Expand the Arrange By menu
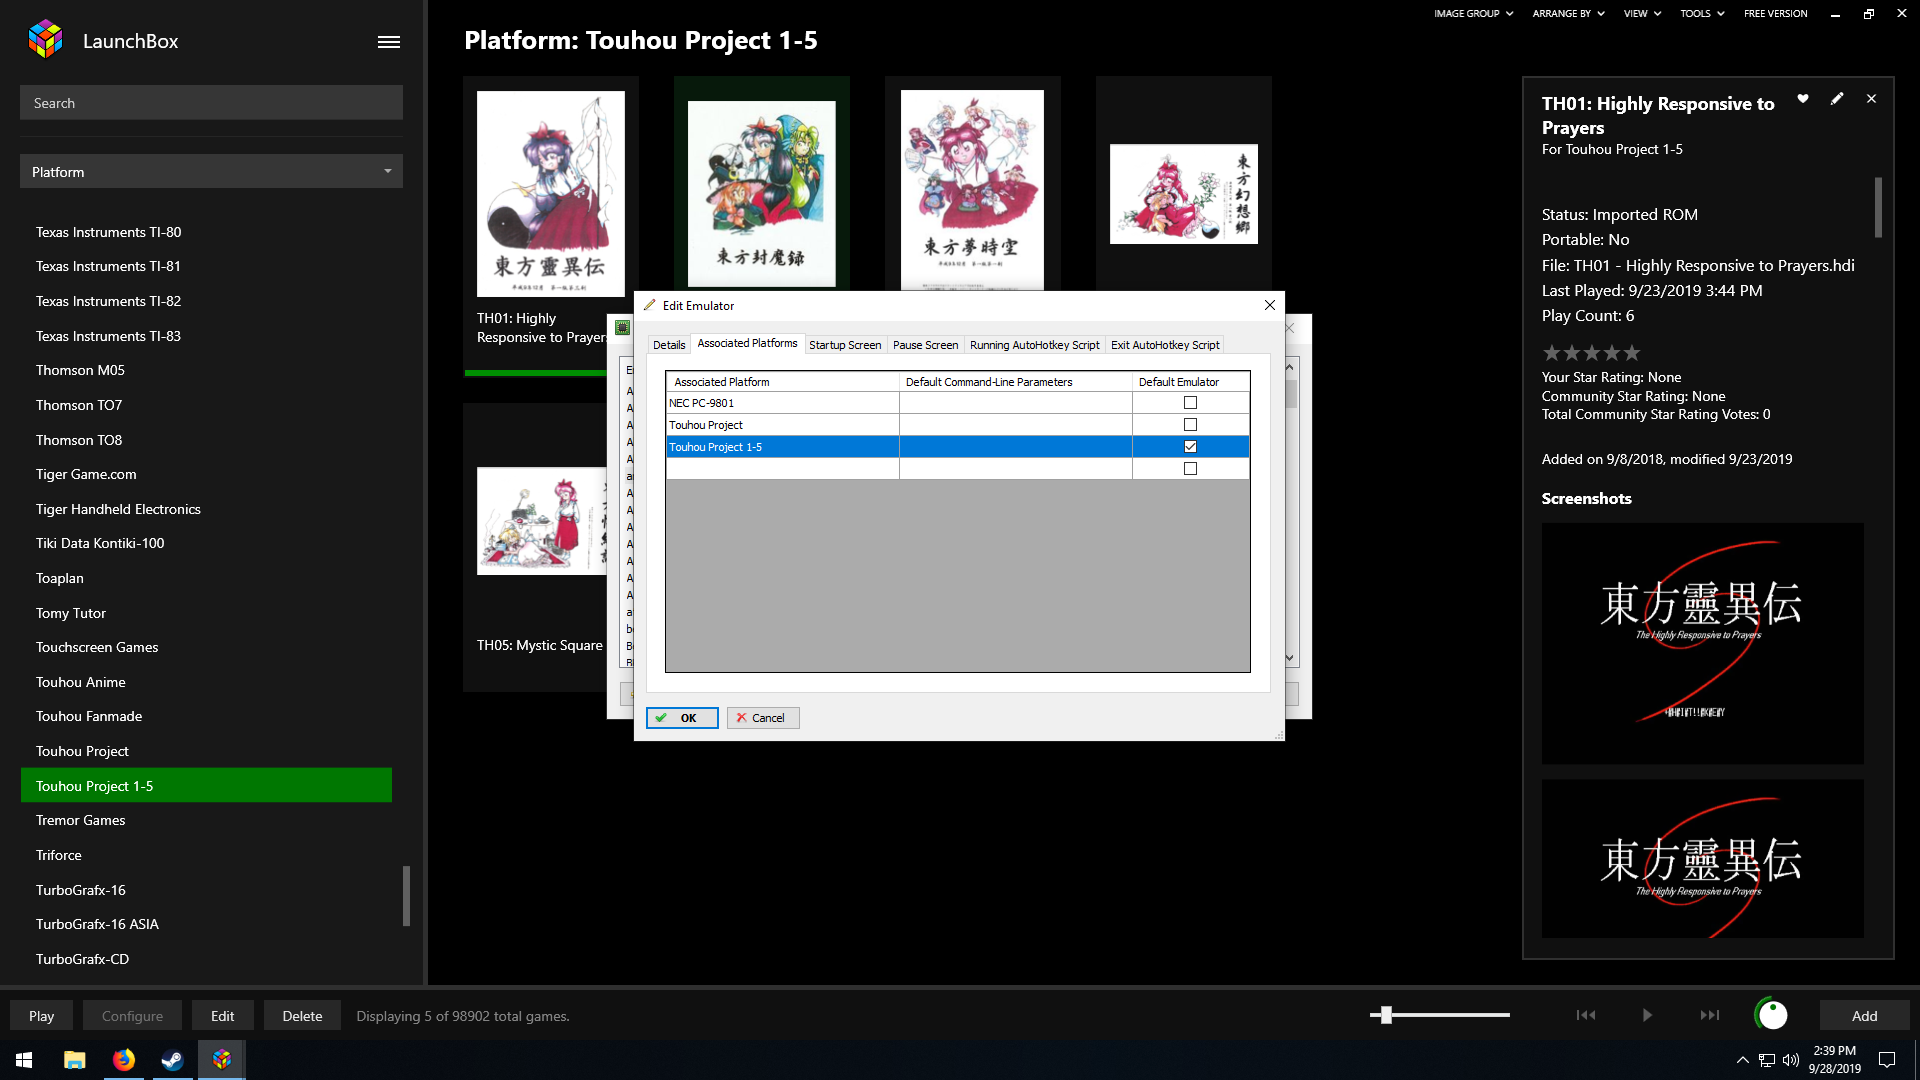This screenshot has width=1920, height=1080. pos(1568,14)
